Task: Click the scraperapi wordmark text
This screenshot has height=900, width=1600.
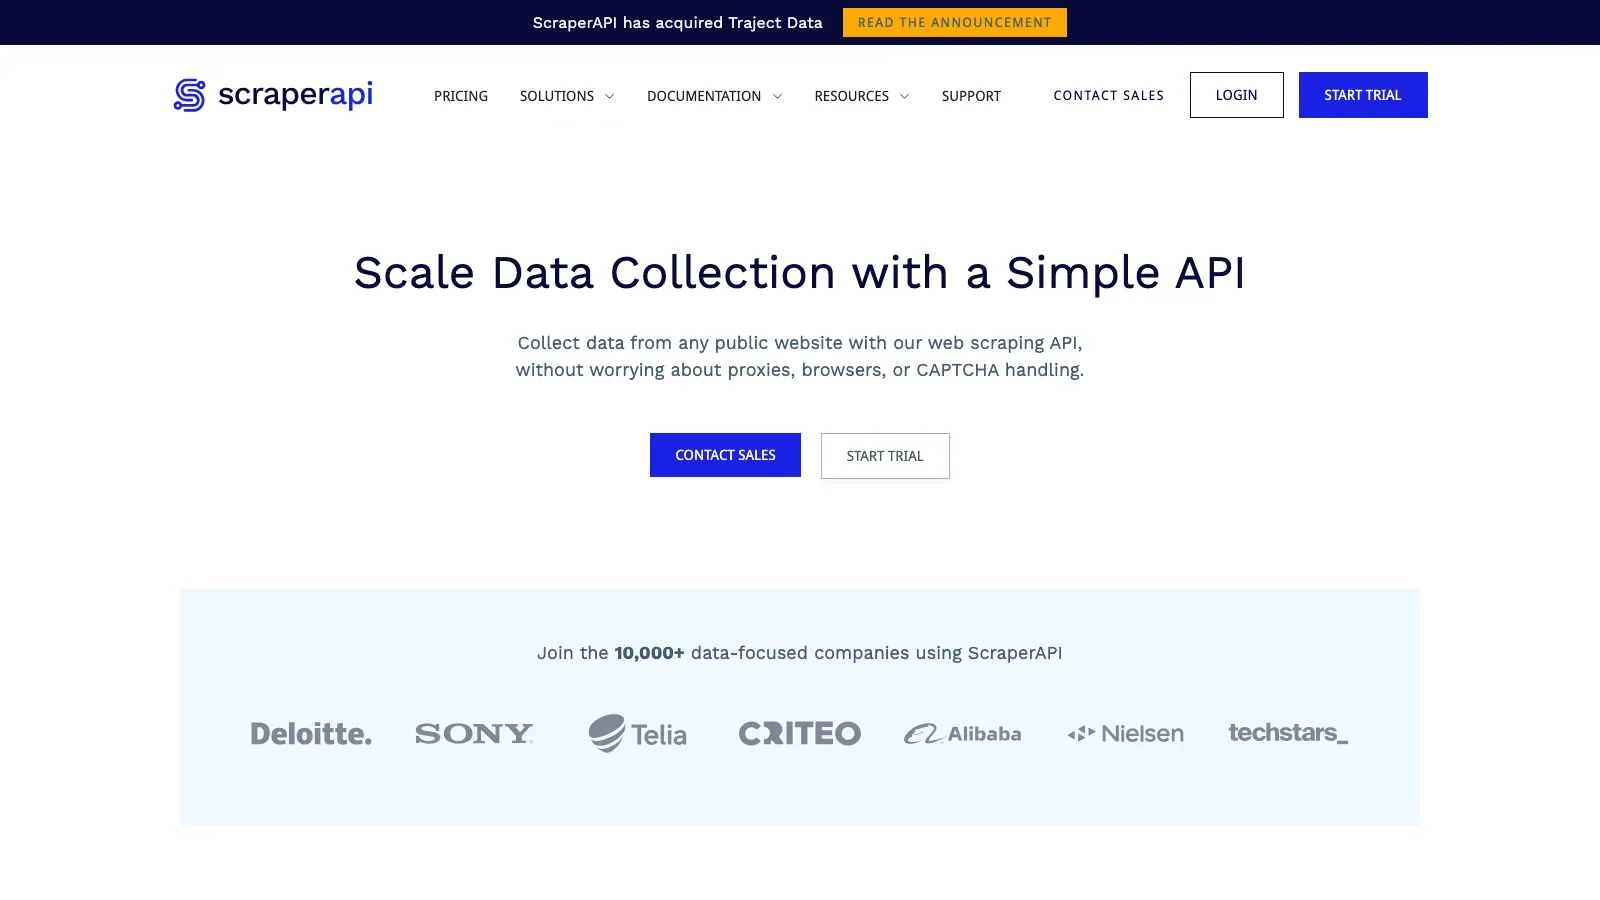Action: coord(295,95)
